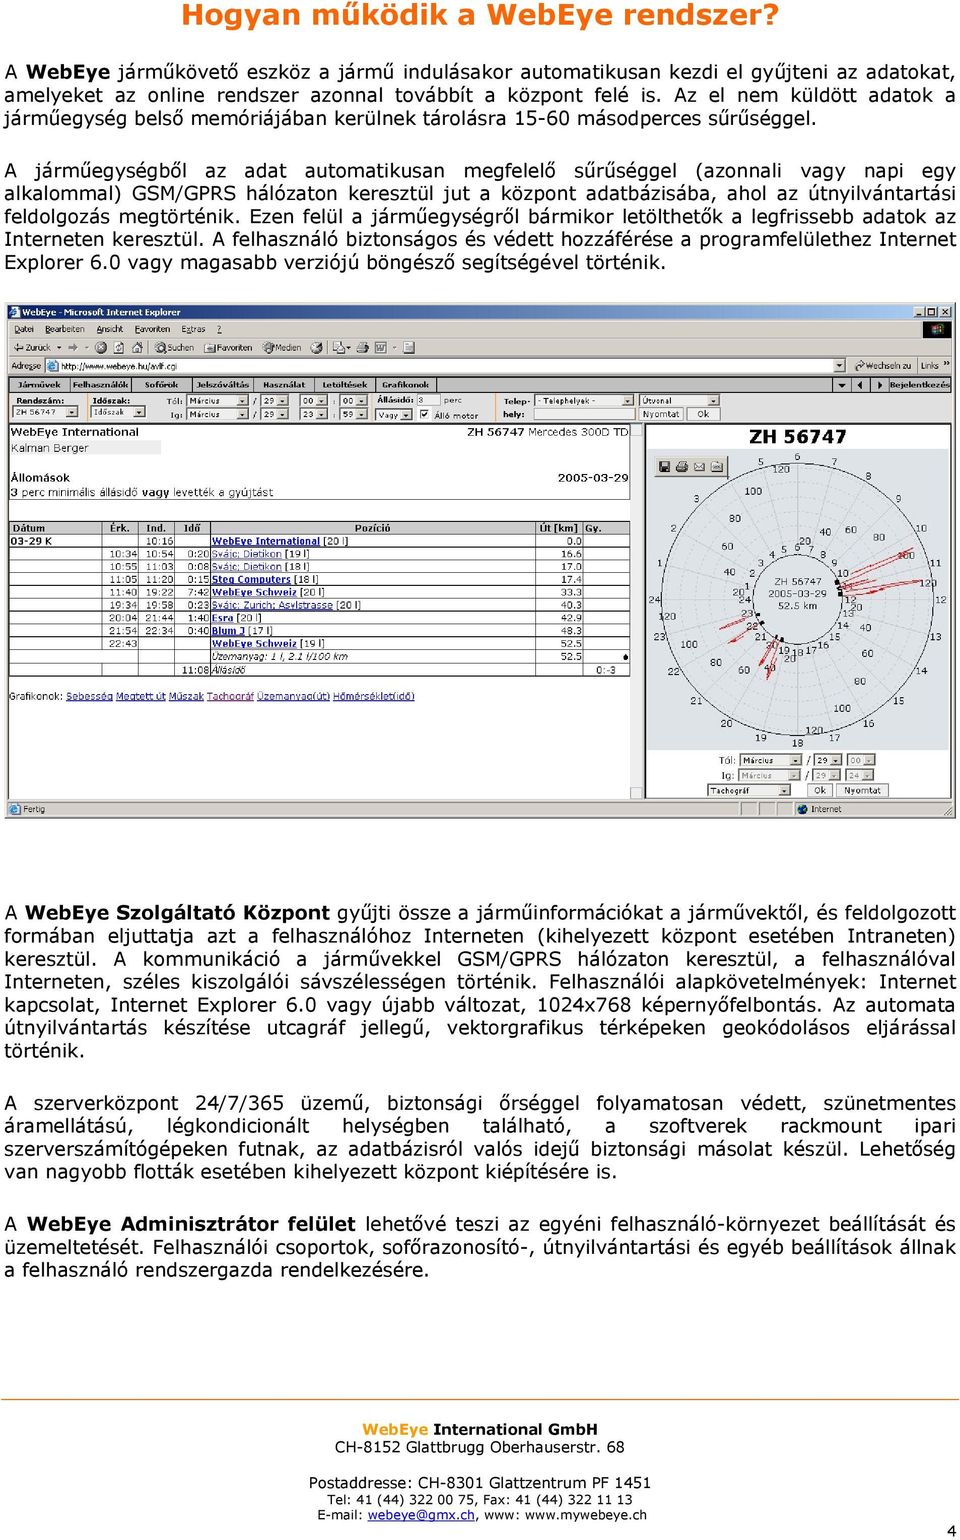Switch to the Jelszóváltás tab

pos(223,384)
